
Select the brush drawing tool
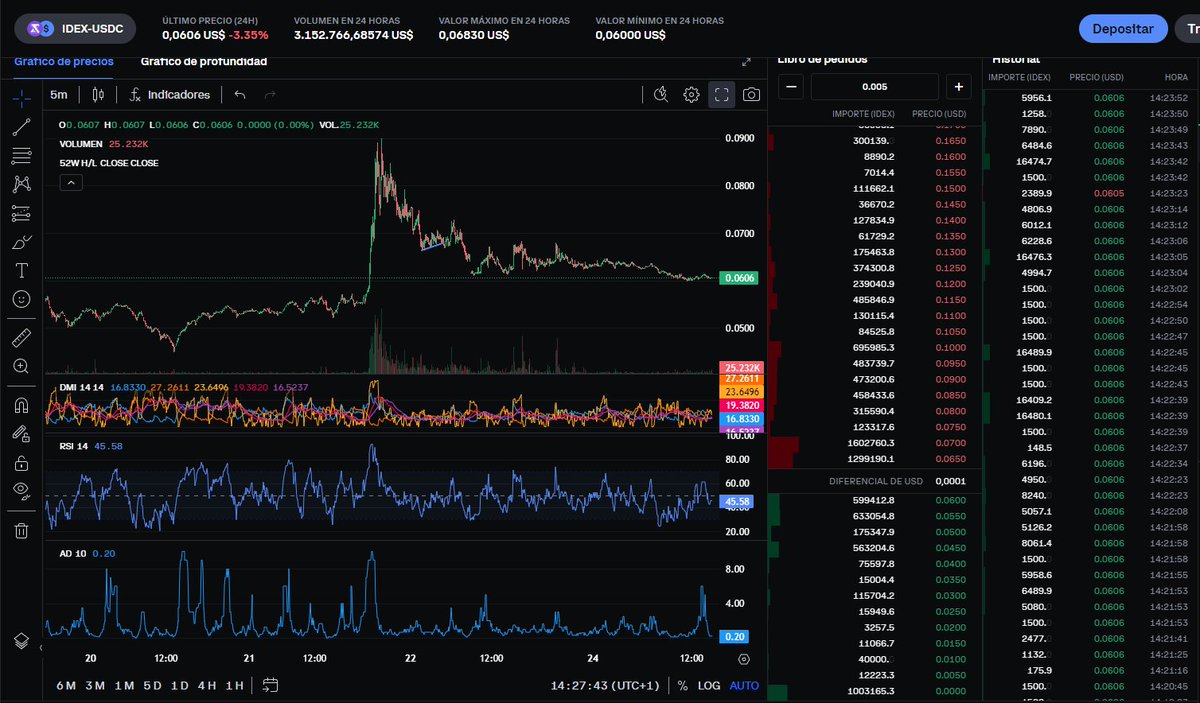[x=21, y=242]
